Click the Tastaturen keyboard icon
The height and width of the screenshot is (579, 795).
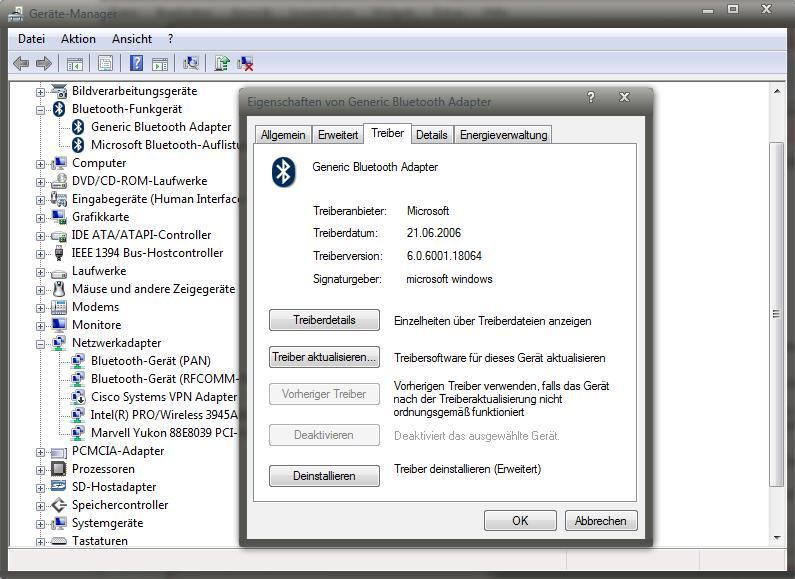59,541
